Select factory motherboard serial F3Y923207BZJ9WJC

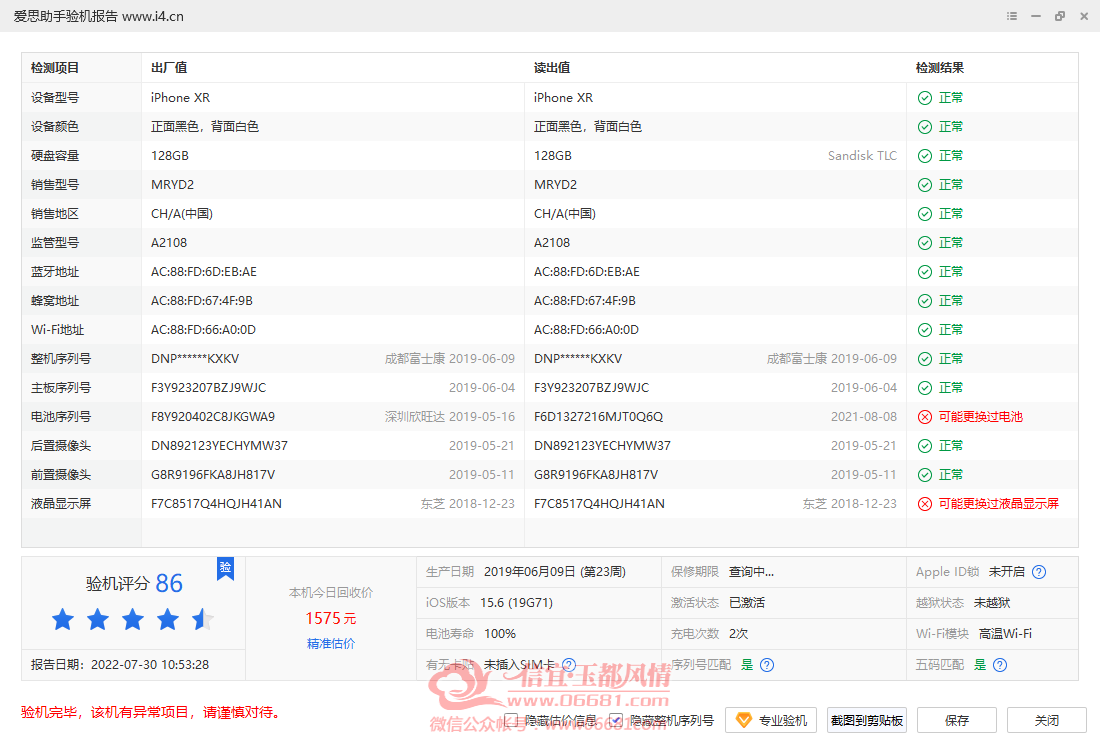coord(208,389)
